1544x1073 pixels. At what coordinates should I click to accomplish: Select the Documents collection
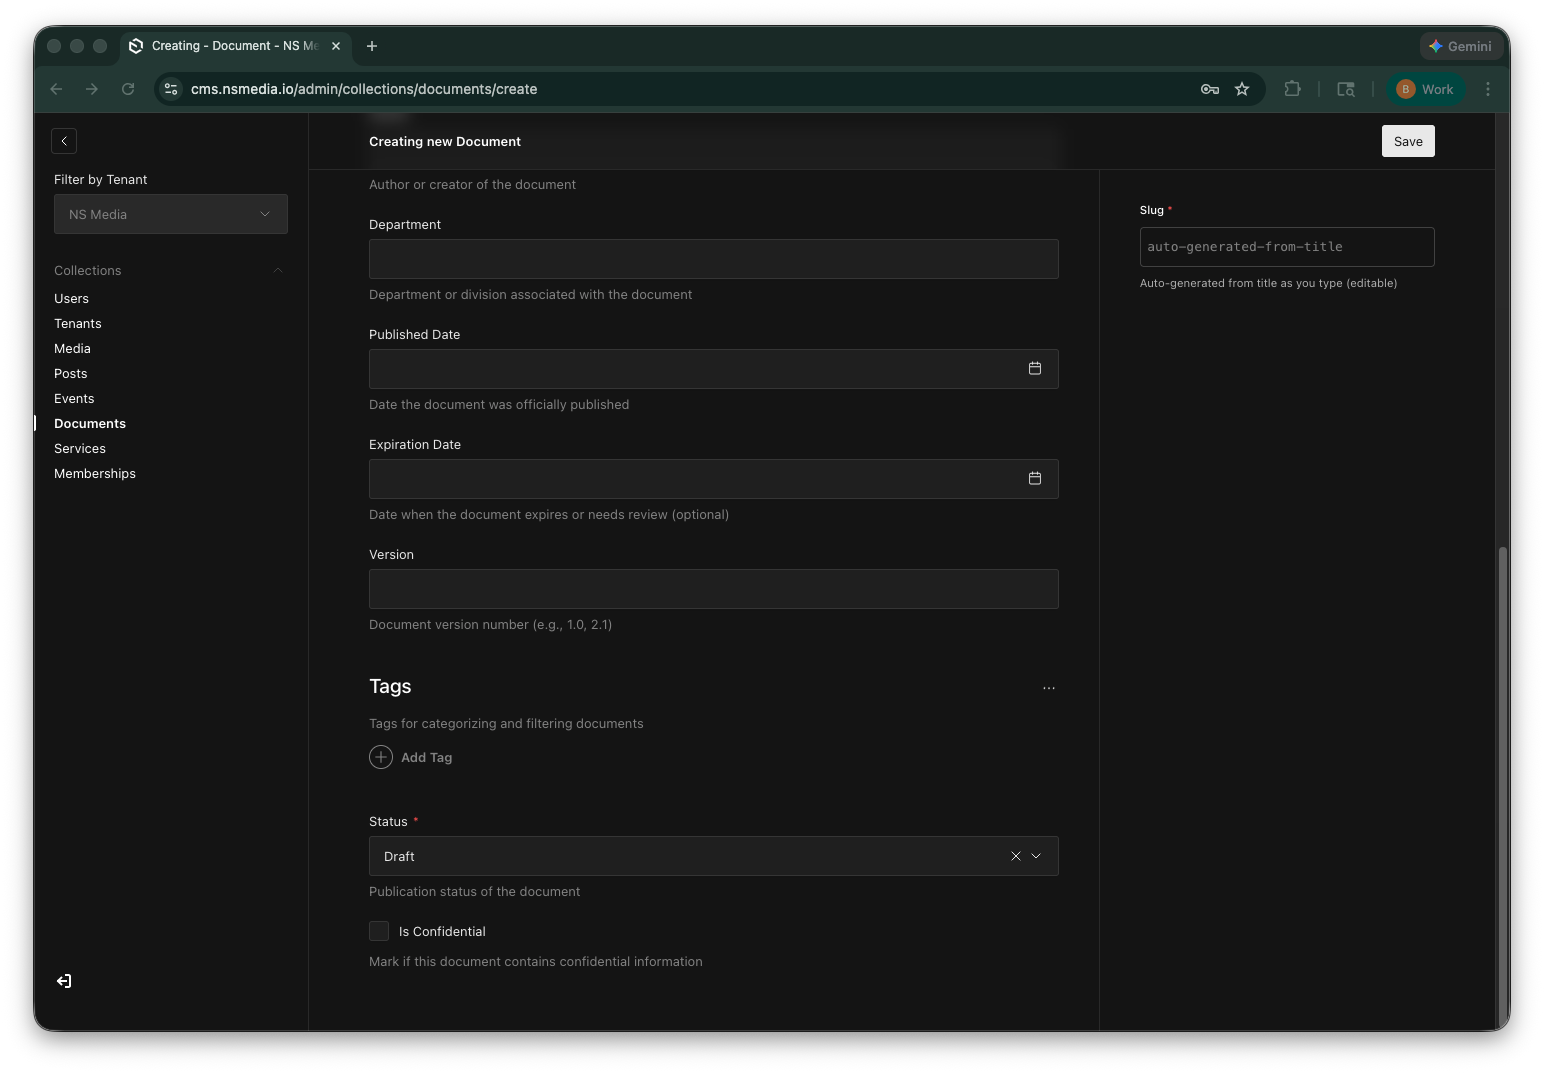pyautogui.click(x=90, y=423)
